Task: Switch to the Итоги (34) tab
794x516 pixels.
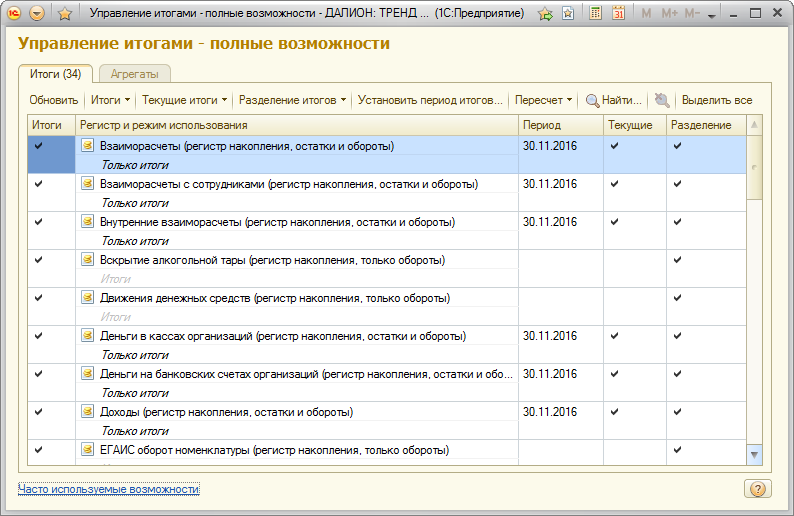Action: (x=55, y=74)
